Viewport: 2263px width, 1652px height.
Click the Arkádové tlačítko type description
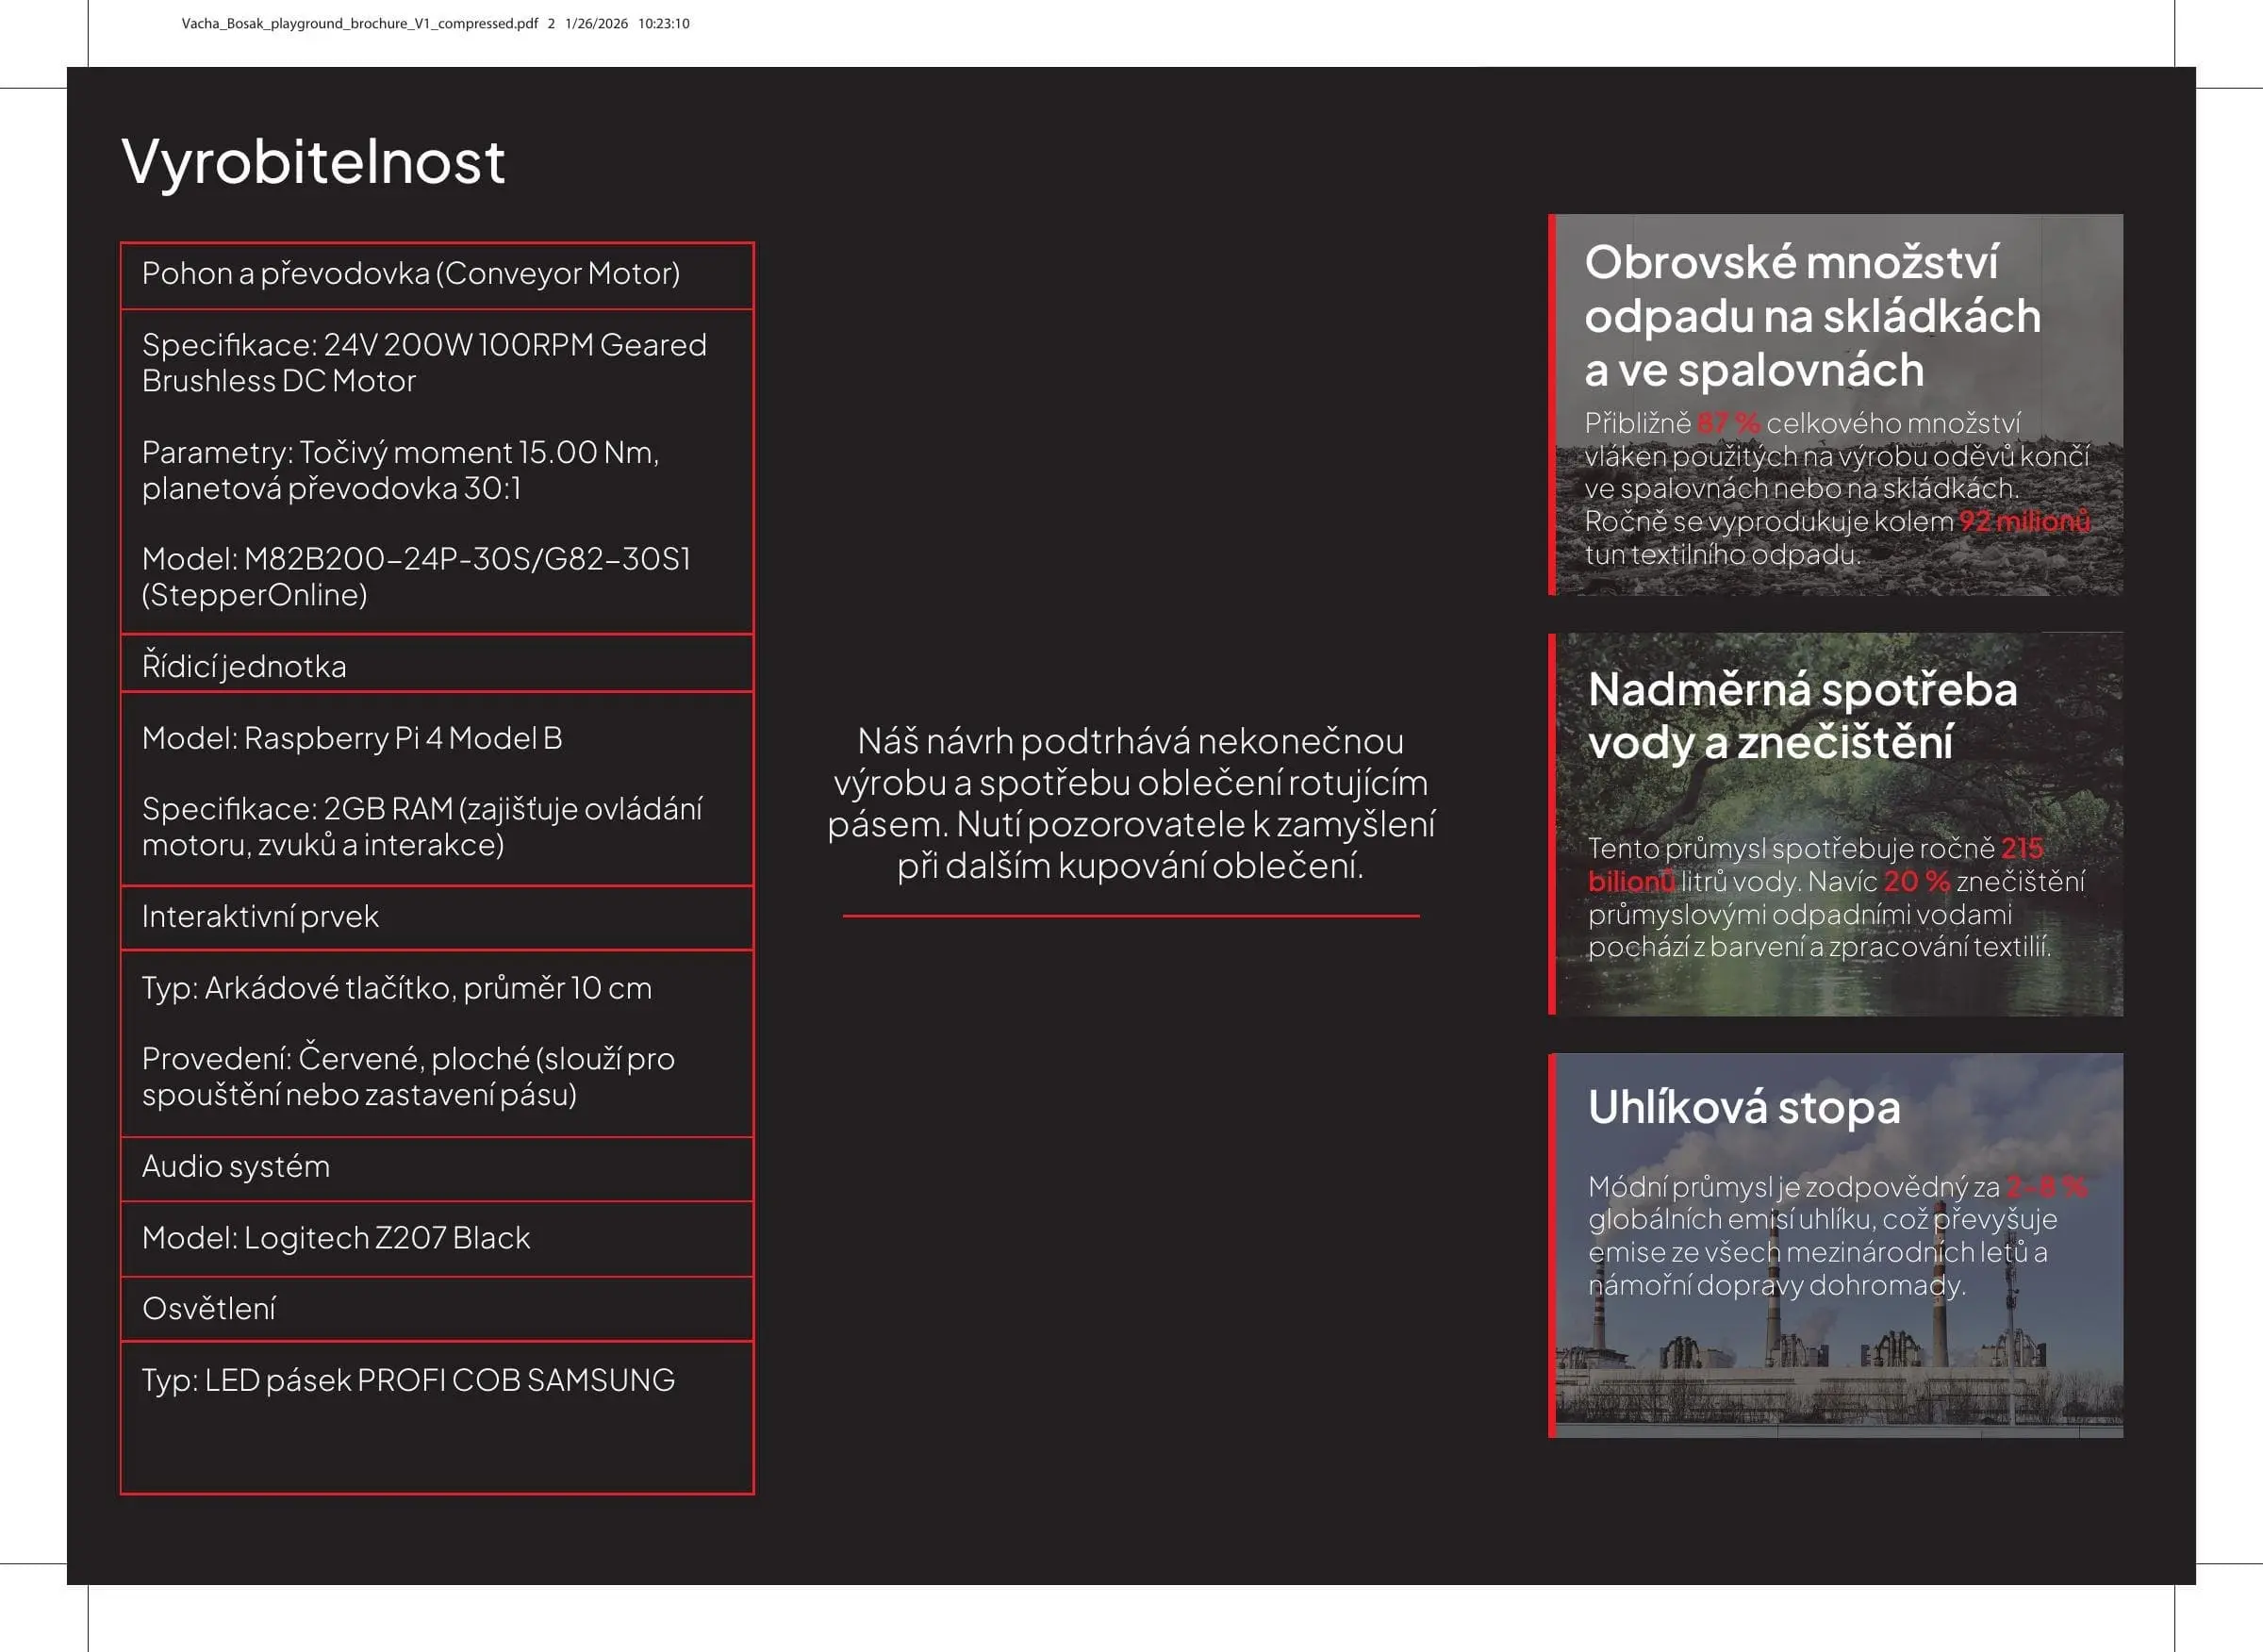tap(397, 988)
